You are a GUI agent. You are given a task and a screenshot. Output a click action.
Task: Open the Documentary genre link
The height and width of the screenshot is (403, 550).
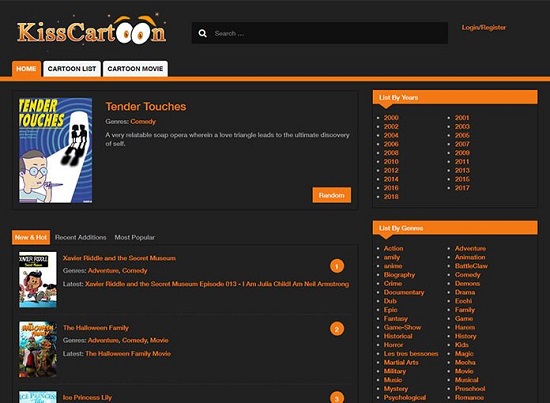coord(404,293)
